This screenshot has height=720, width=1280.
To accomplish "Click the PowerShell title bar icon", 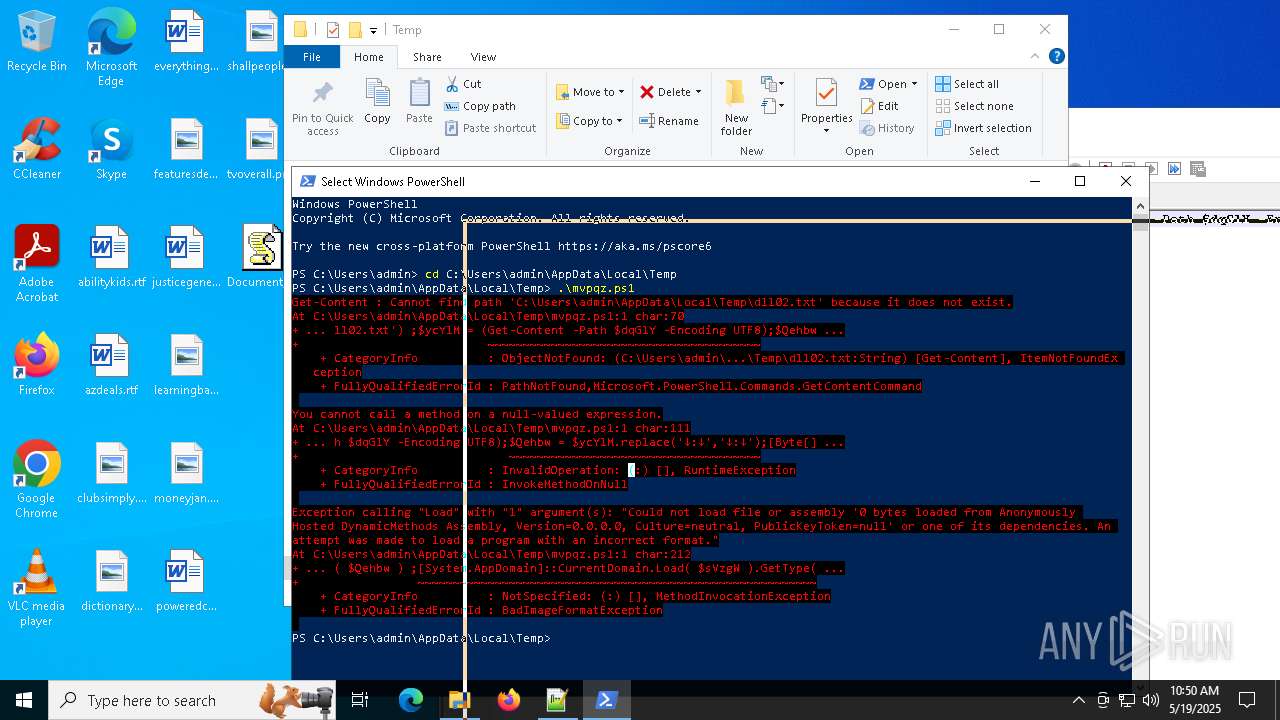I will pyautogui.click(x=307, y=181).
